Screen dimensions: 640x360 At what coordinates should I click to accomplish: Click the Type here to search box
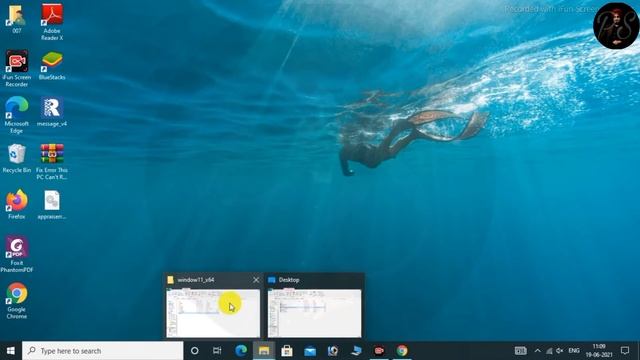(102, 351)
